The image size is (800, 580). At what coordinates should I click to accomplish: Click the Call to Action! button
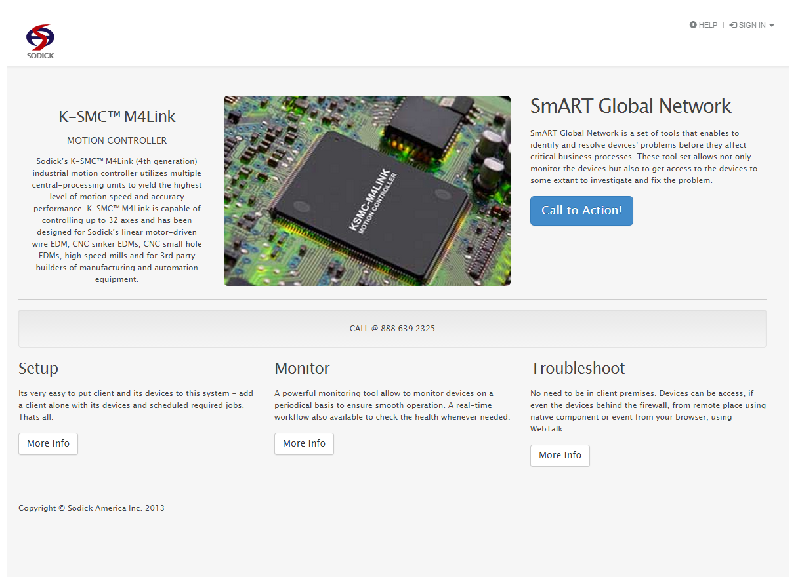(x=581, y=211)
